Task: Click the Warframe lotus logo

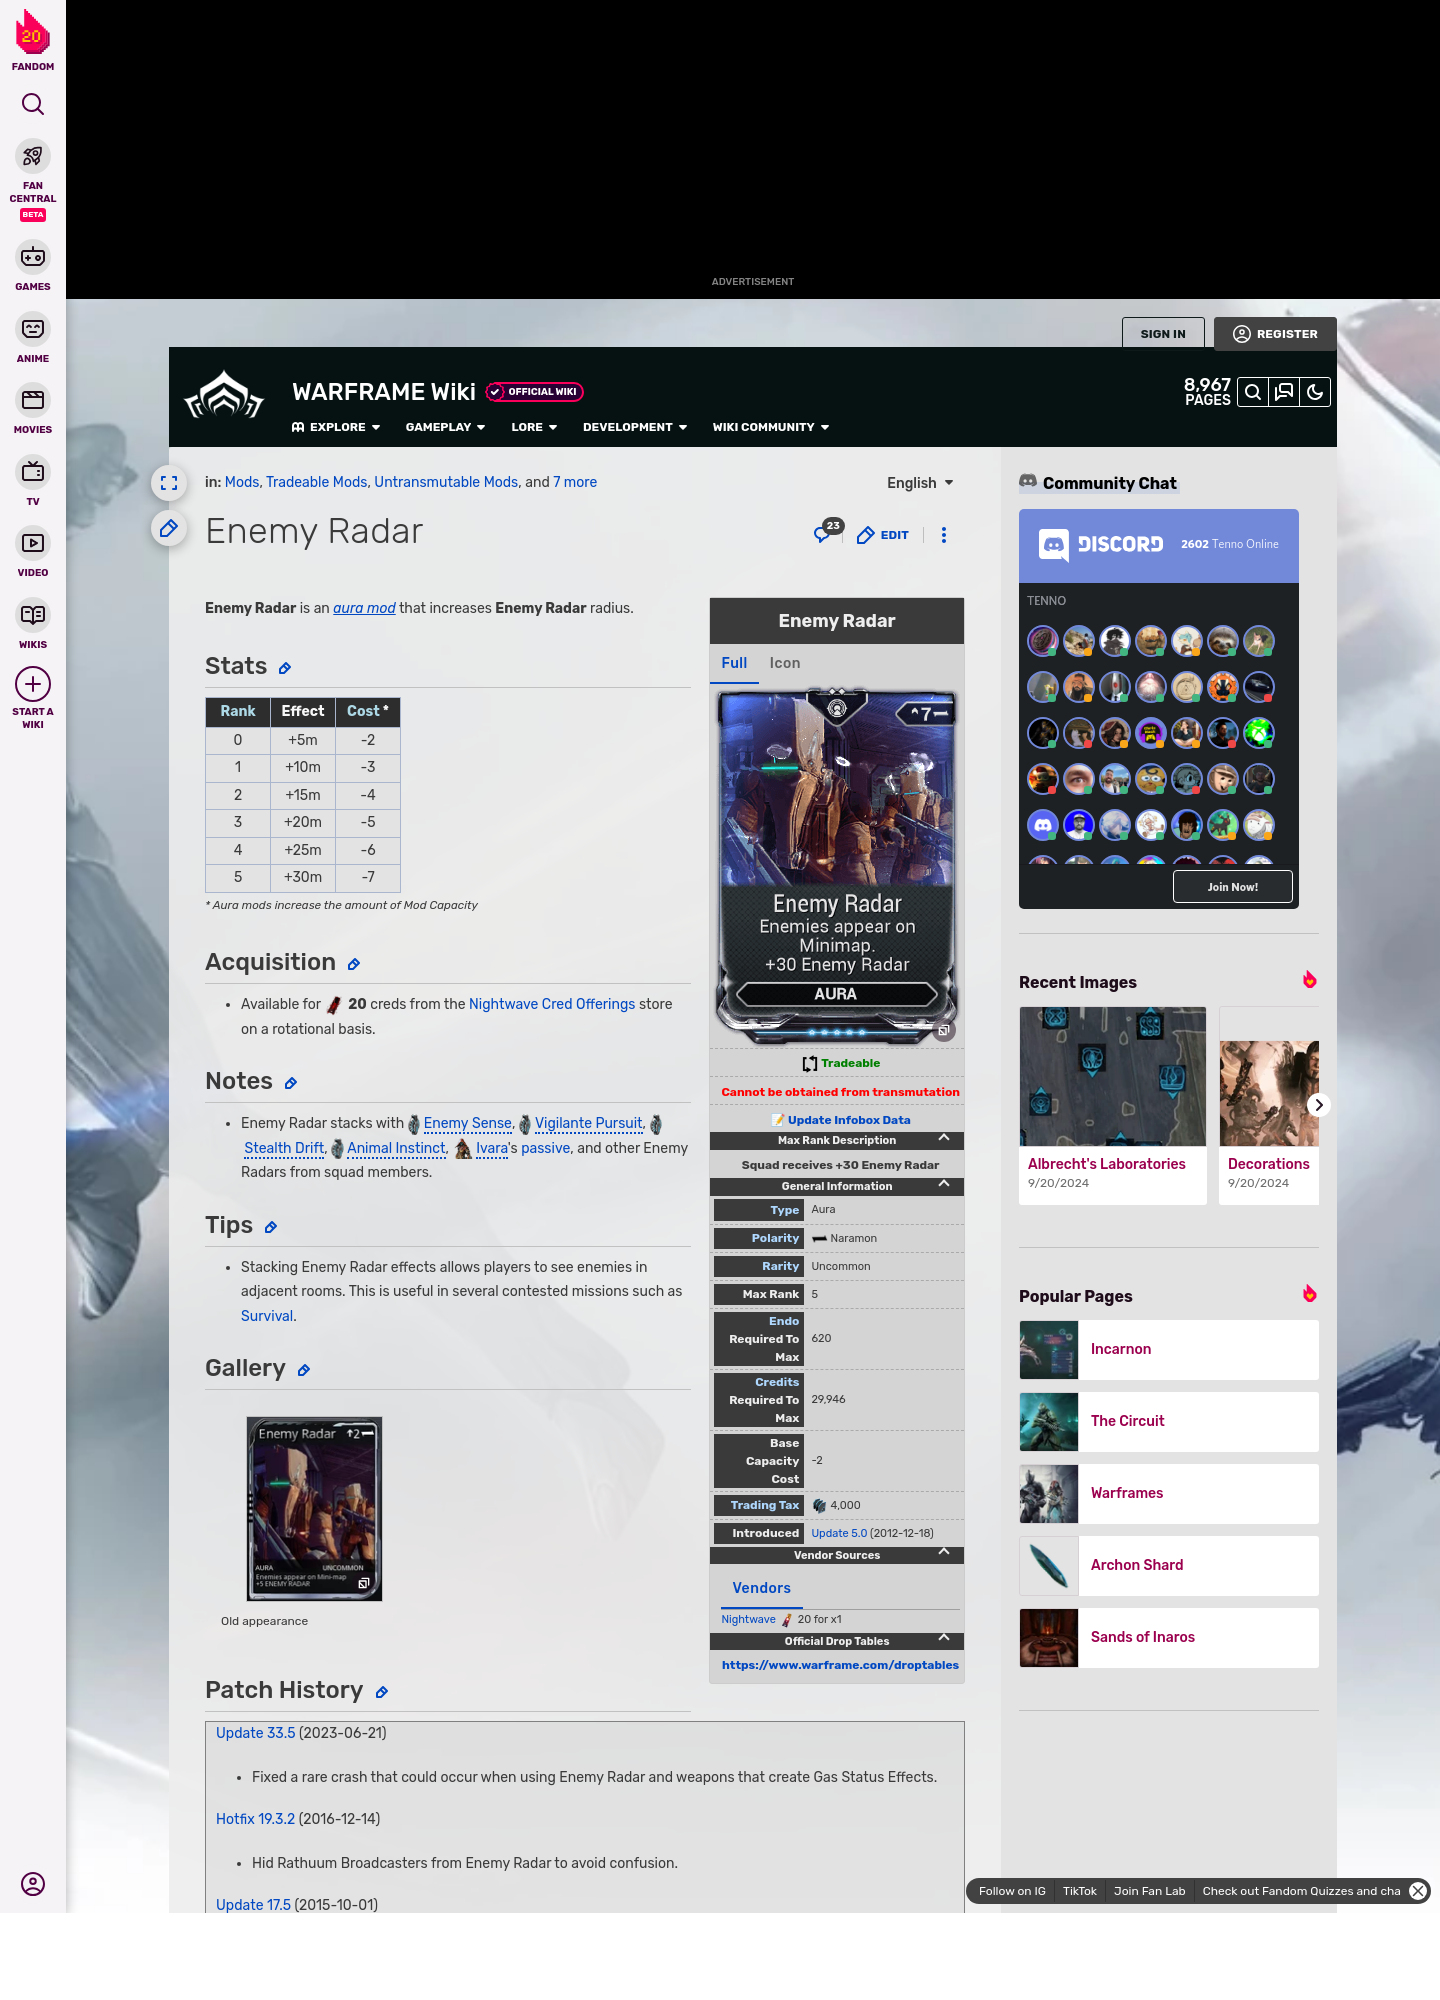Action: coord(224,395)
